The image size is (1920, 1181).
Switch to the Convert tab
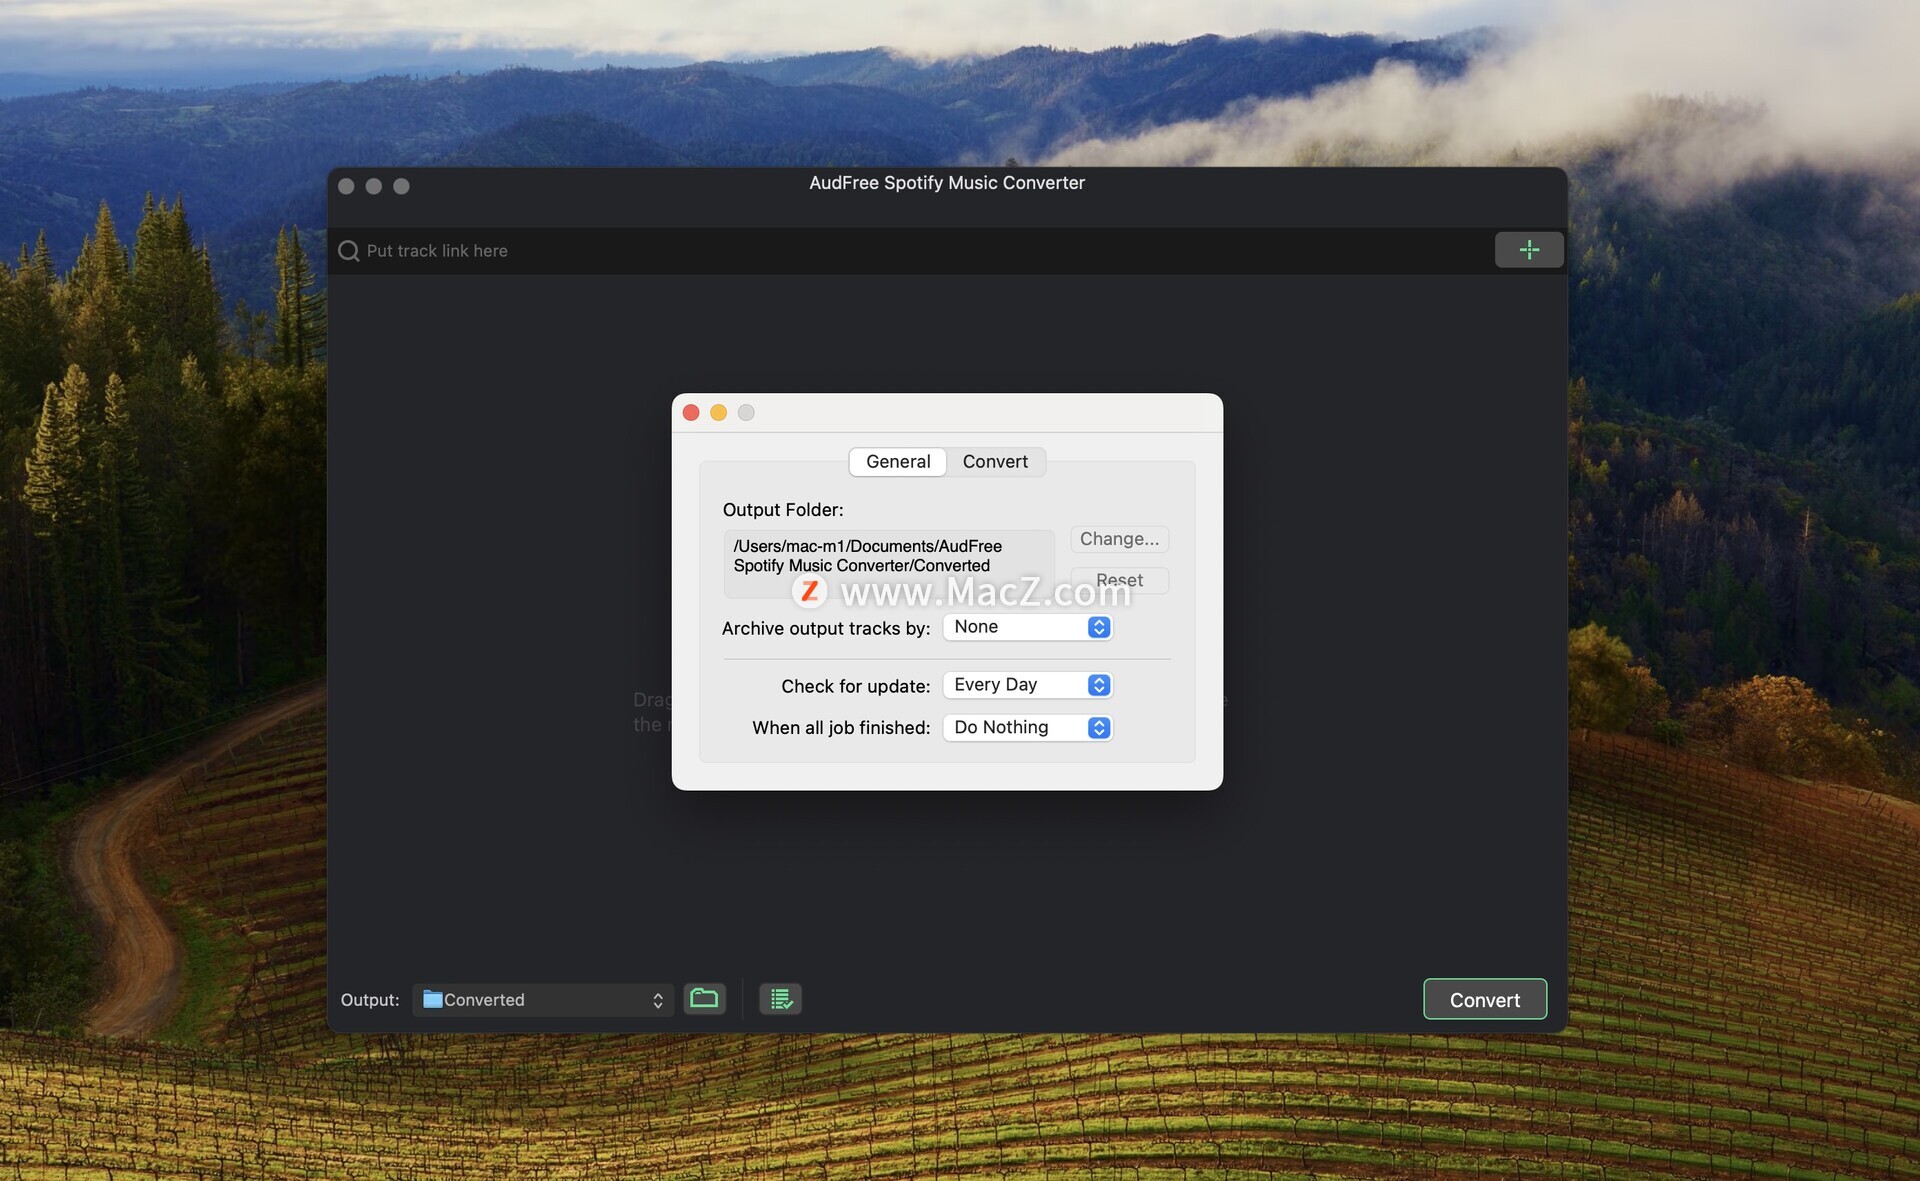pyautogui.click(x=995, y=462)
